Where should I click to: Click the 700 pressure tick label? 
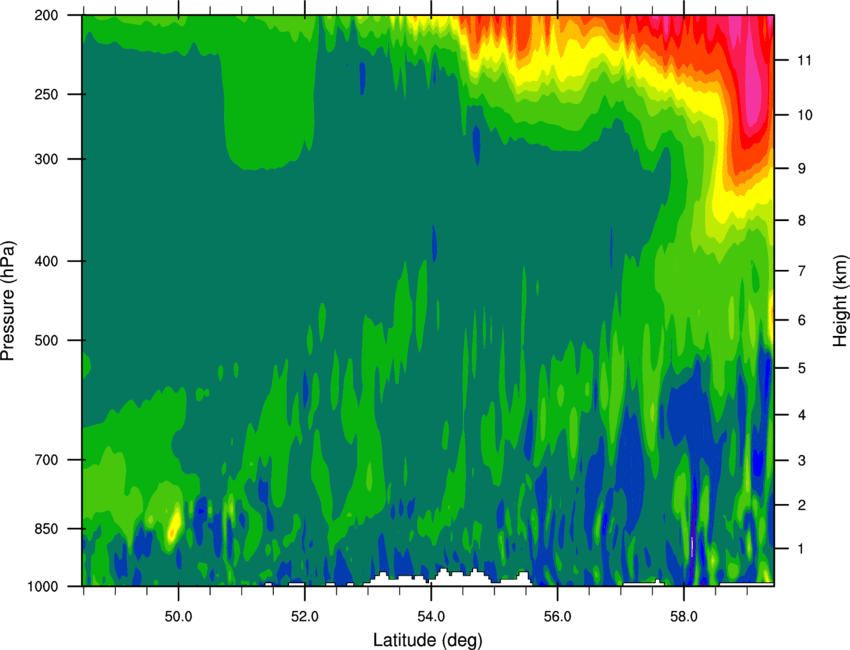coord(46,460)
